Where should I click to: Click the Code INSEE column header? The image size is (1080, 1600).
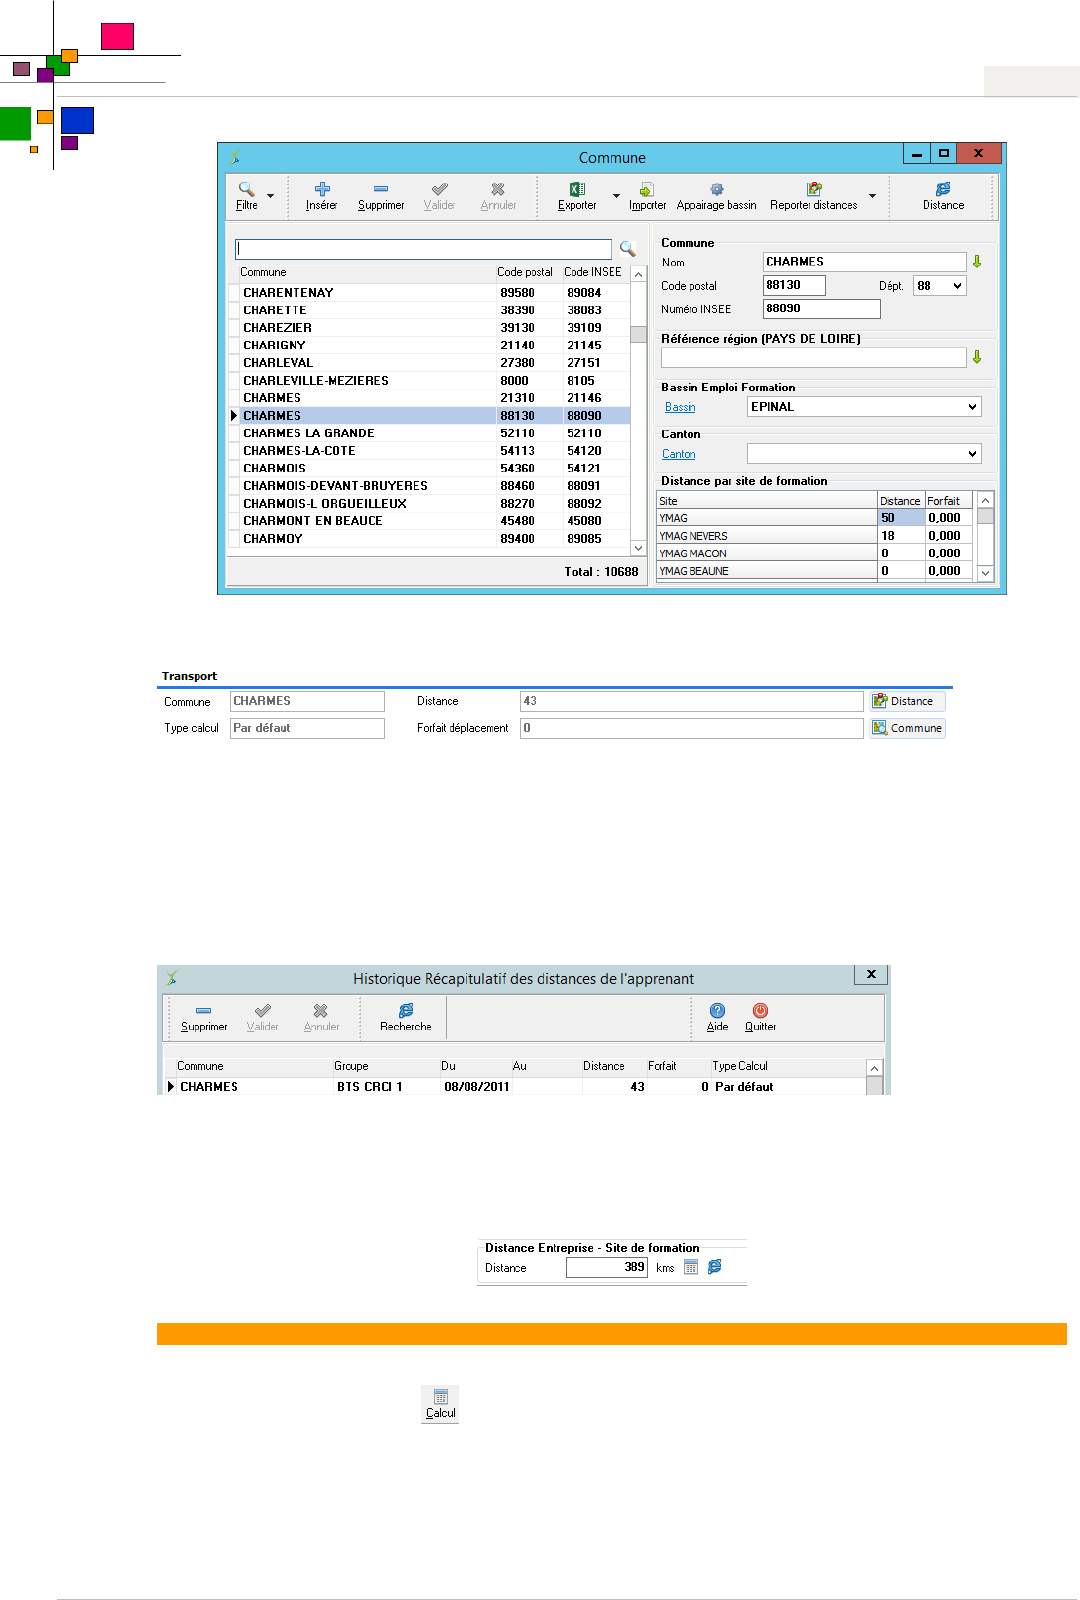[x=593, y=272]
